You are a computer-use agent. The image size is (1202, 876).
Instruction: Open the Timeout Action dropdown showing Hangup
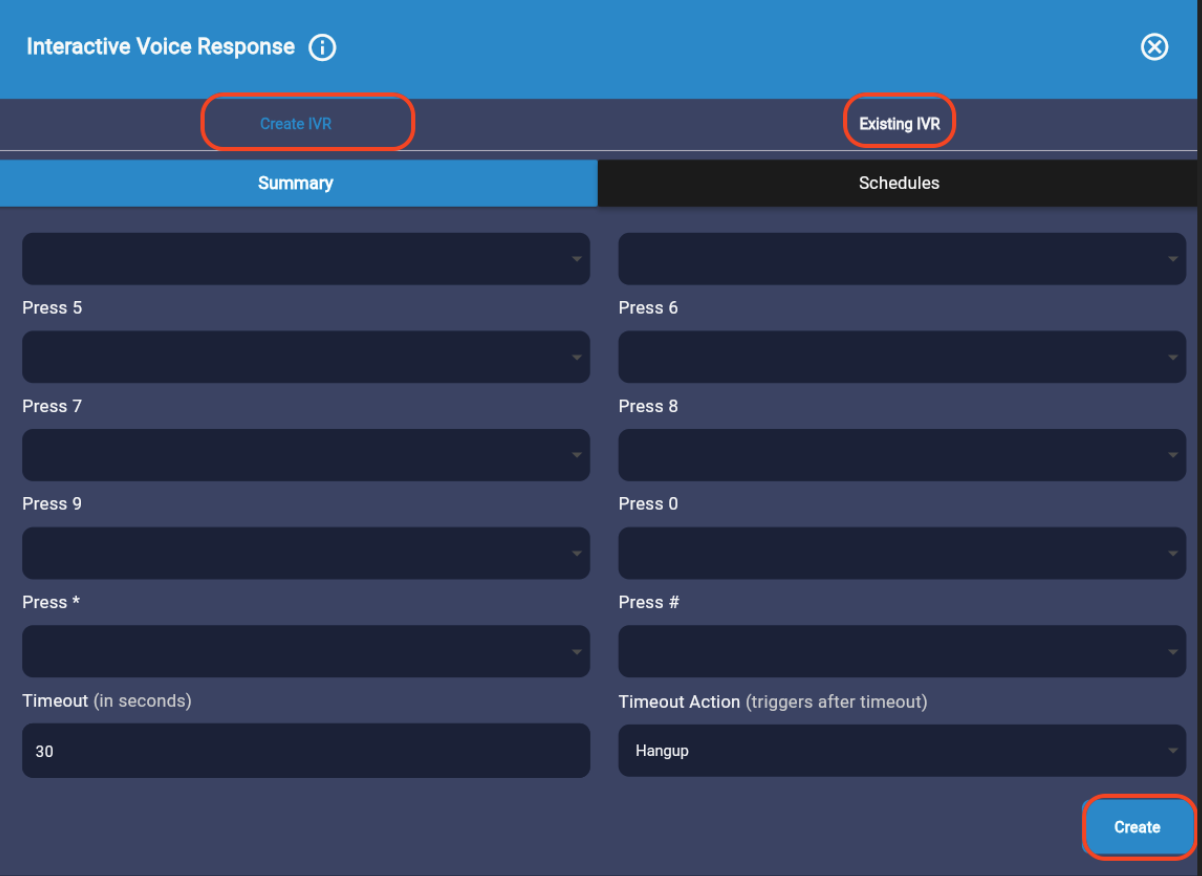[x=902, y=751]
